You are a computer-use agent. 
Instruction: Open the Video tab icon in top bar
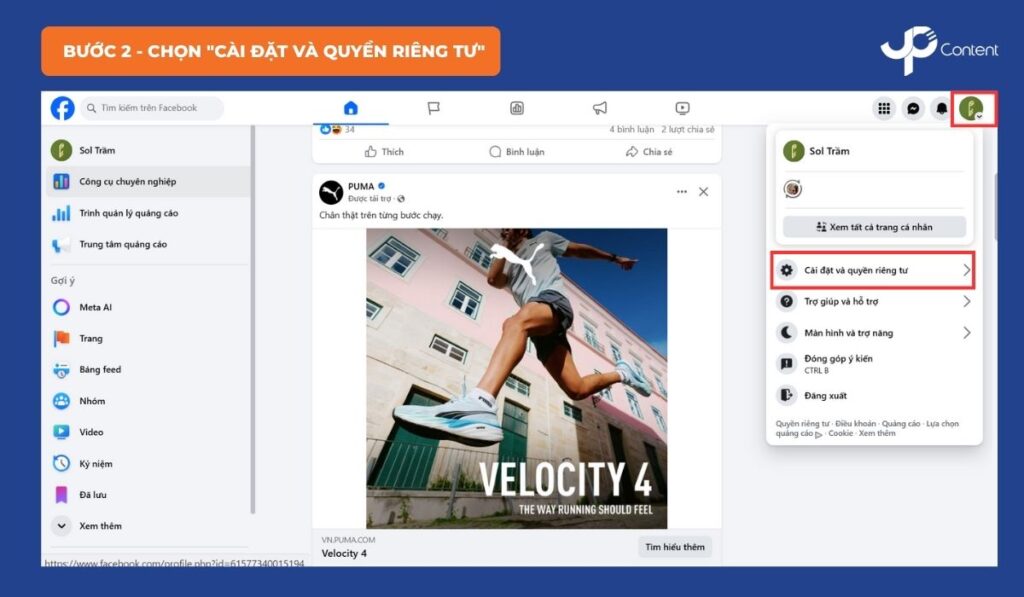pyautogui.click(x=682, y=108)
